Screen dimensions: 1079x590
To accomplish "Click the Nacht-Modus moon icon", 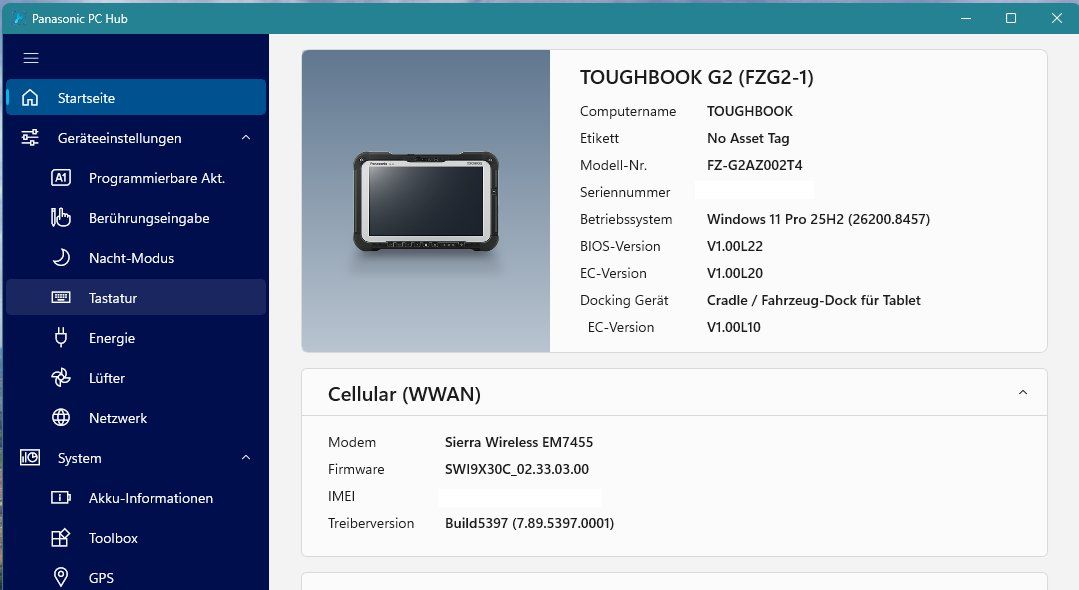I will (61, 257).
